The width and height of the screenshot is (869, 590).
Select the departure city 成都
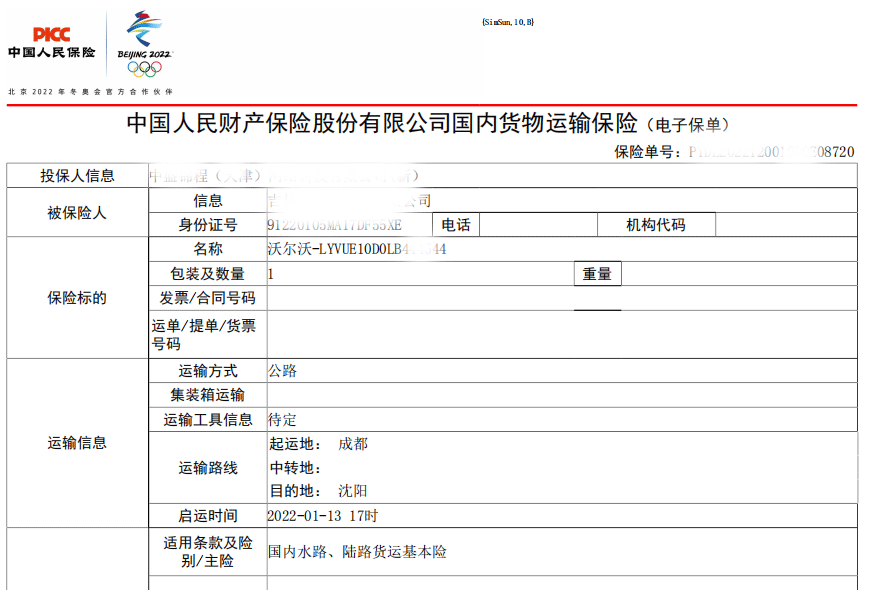click(x=354, y=443)
